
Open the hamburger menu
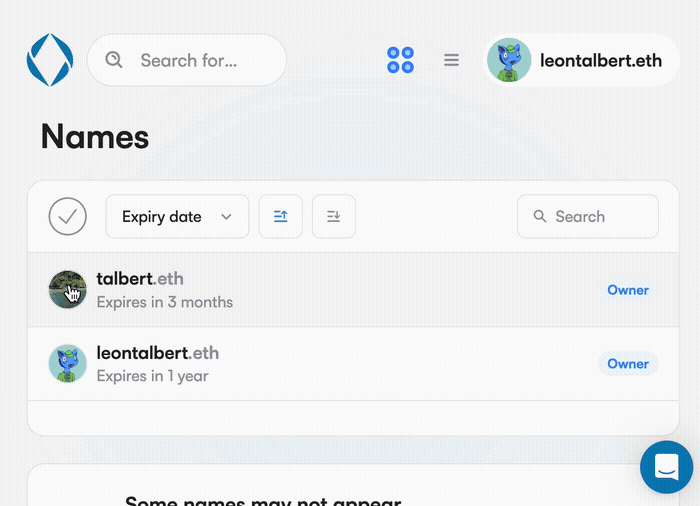point(452,60)
